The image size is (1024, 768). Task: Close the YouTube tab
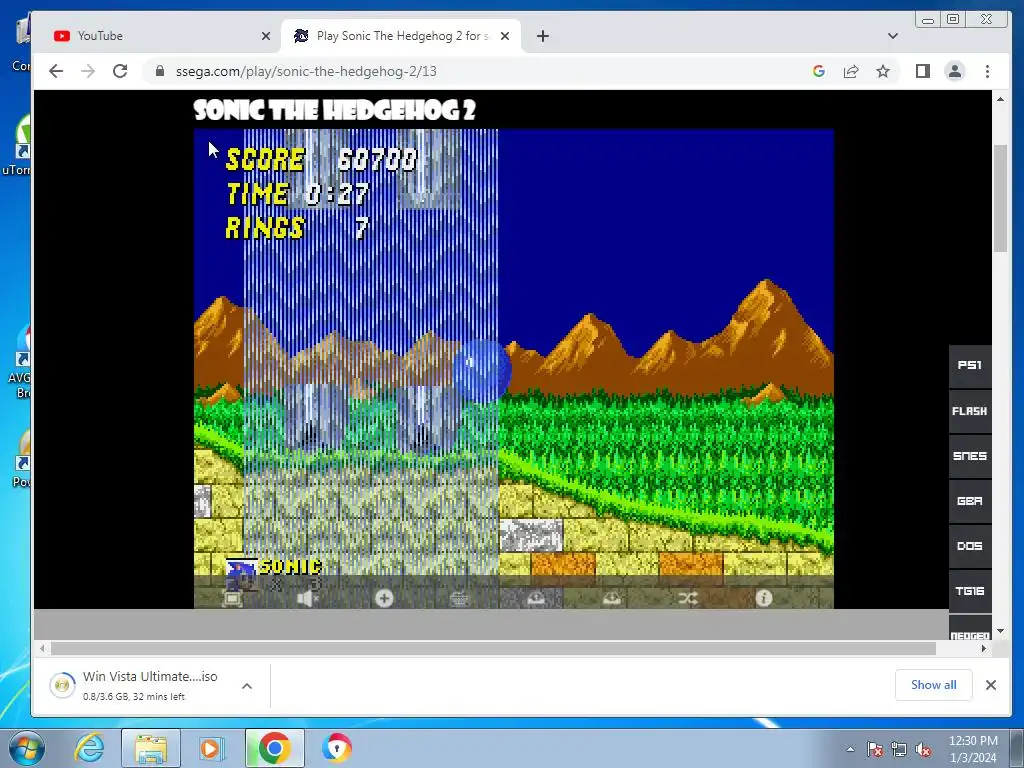click(x=266, y=36)
